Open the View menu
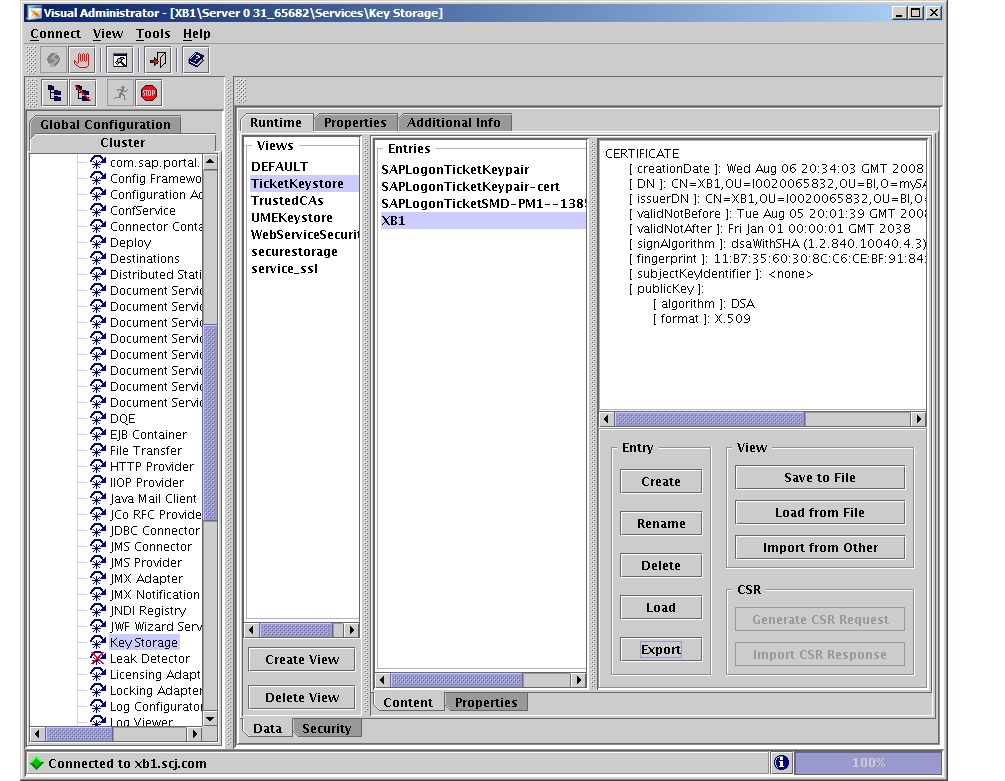 [x=108, y=34]
